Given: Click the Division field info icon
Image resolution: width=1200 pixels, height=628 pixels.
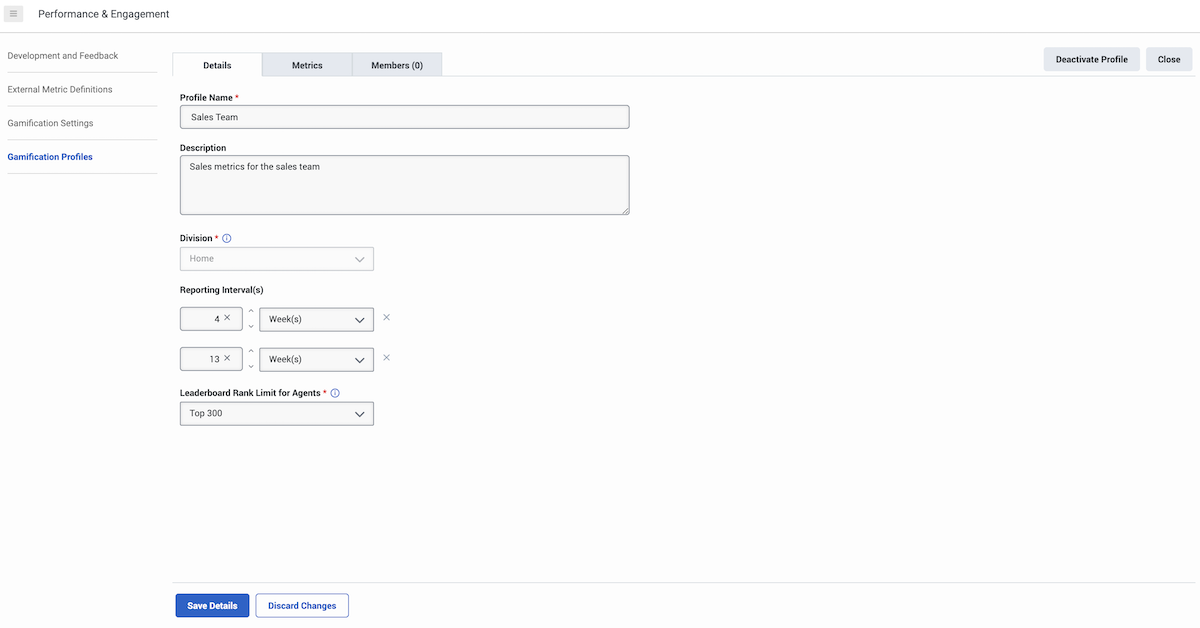Looking at the screenshot, I should (x=226, y=238).
